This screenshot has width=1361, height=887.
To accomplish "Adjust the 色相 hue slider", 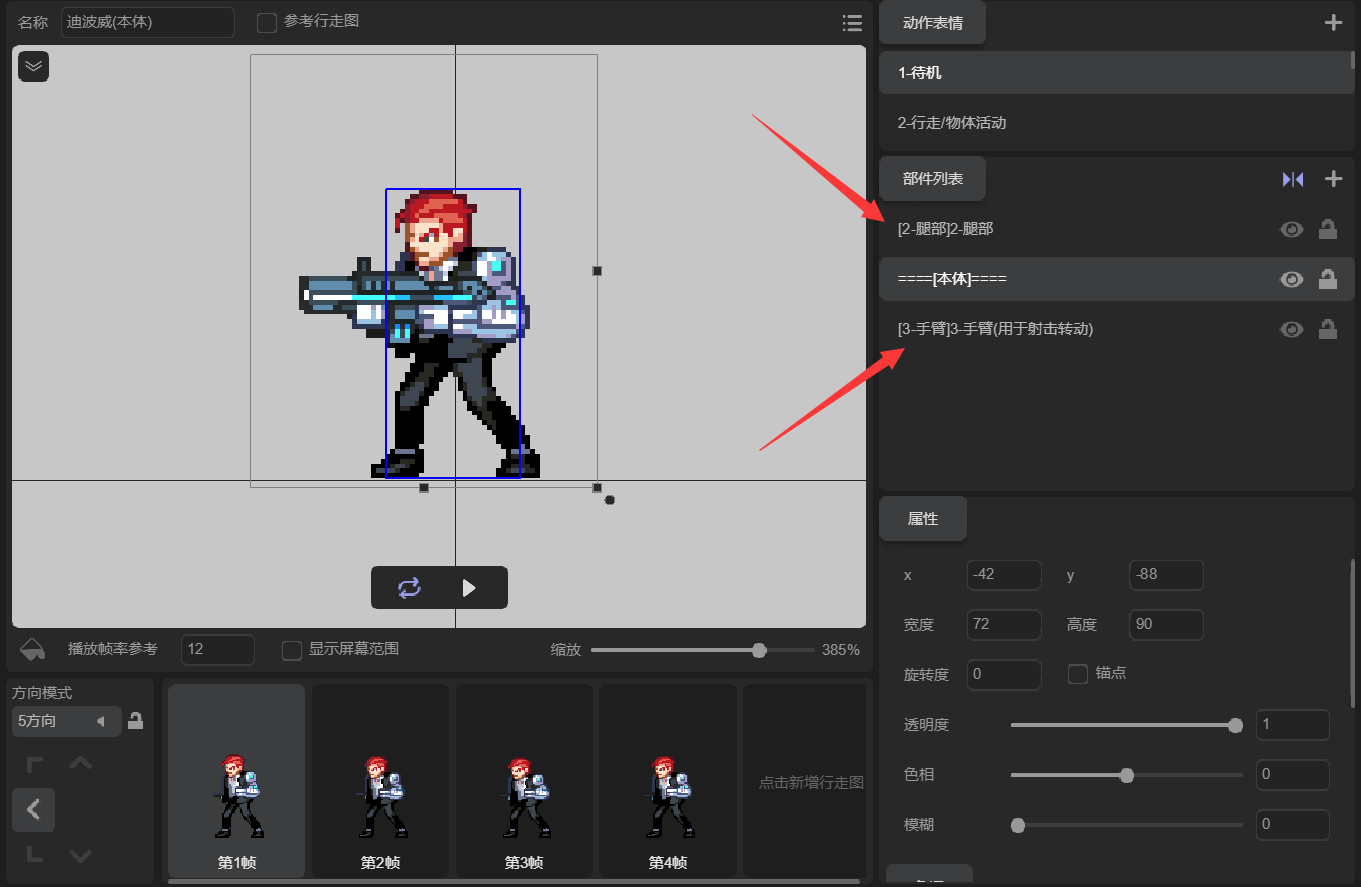I will point(1126,775).
